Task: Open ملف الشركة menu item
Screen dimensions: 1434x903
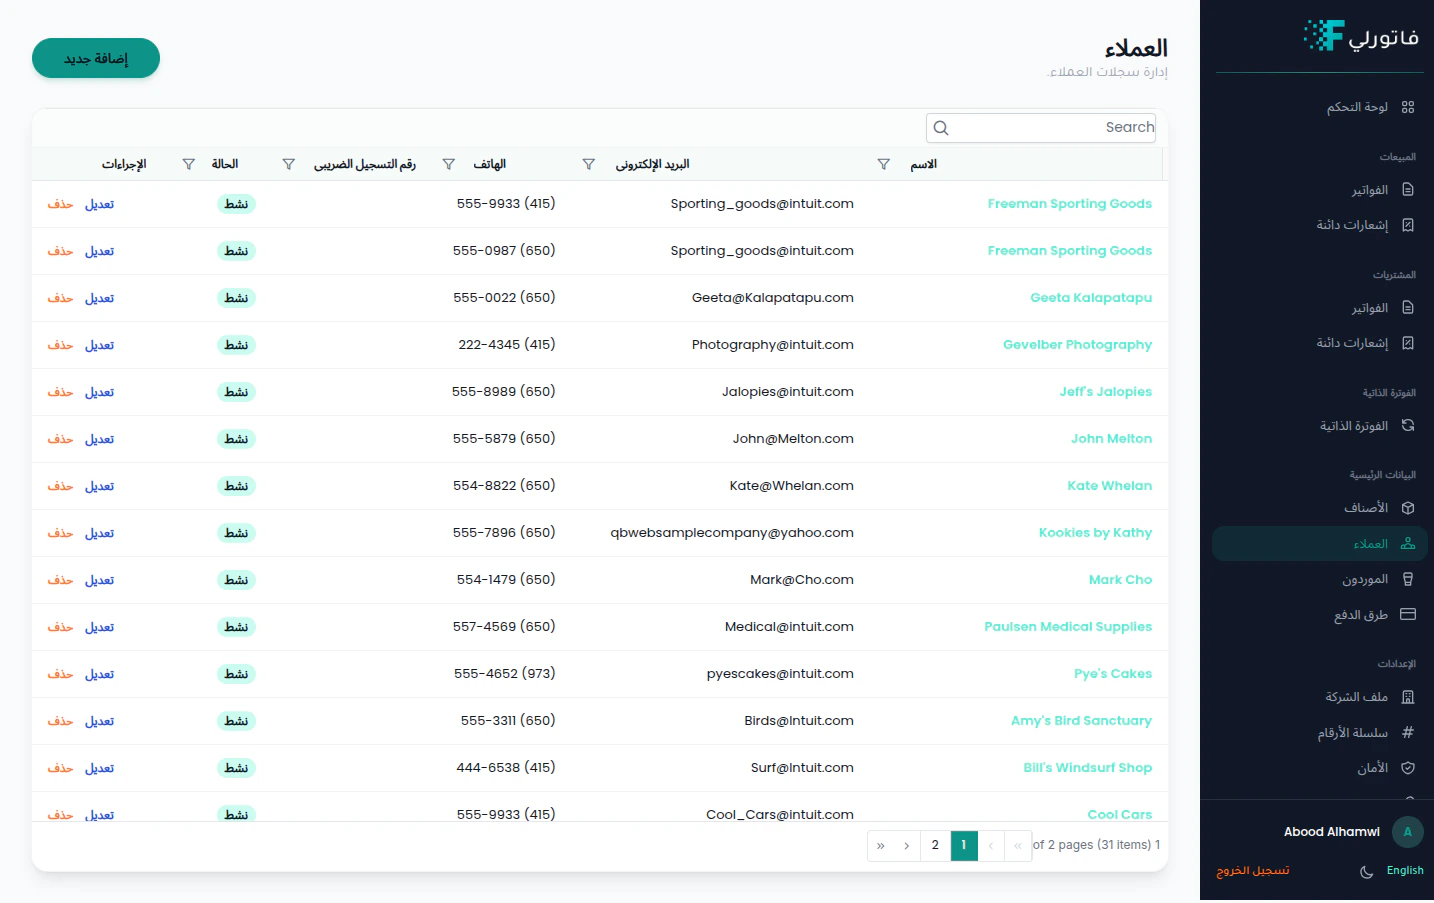Action: [1356, 697]
